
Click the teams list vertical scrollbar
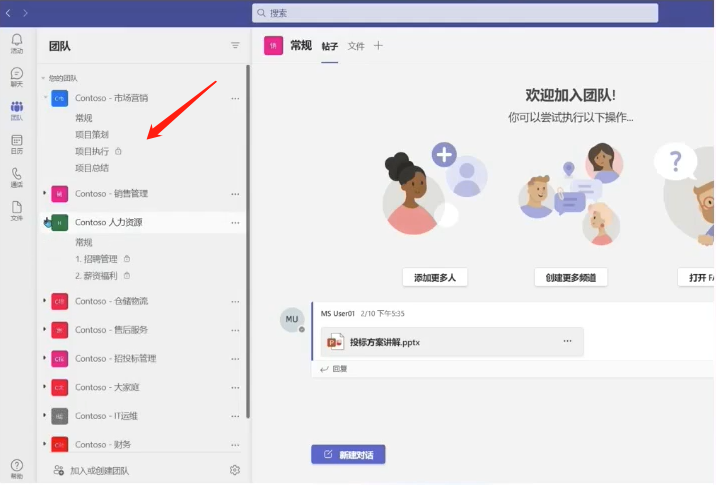(248, 241)
